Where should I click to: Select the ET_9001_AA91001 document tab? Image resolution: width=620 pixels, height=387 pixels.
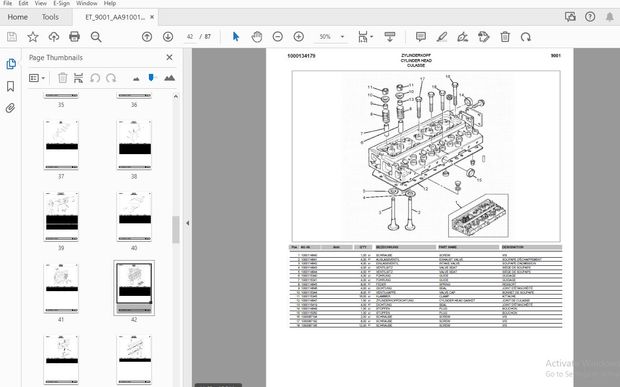click(x=115, y=17)
